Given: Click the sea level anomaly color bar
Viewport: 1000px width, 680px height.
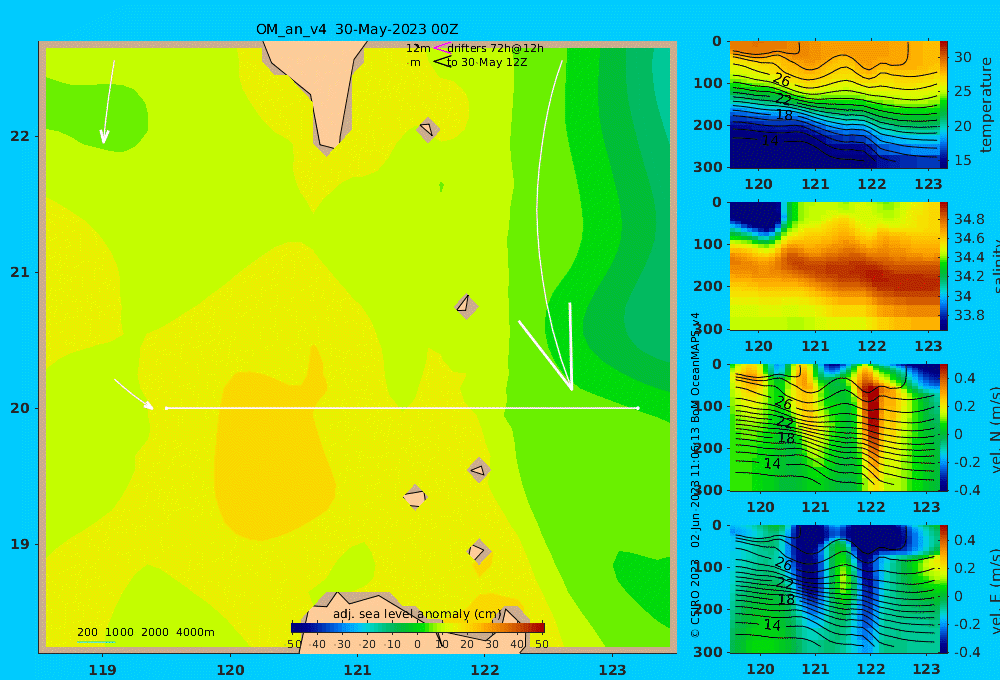Looking at the screenshot, I should coord(418,628).
